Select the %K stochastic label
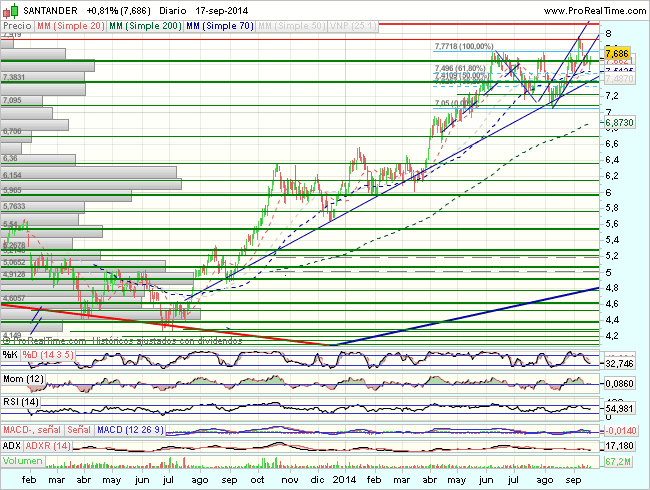This screenshot has height=490, width=650. 10,355
